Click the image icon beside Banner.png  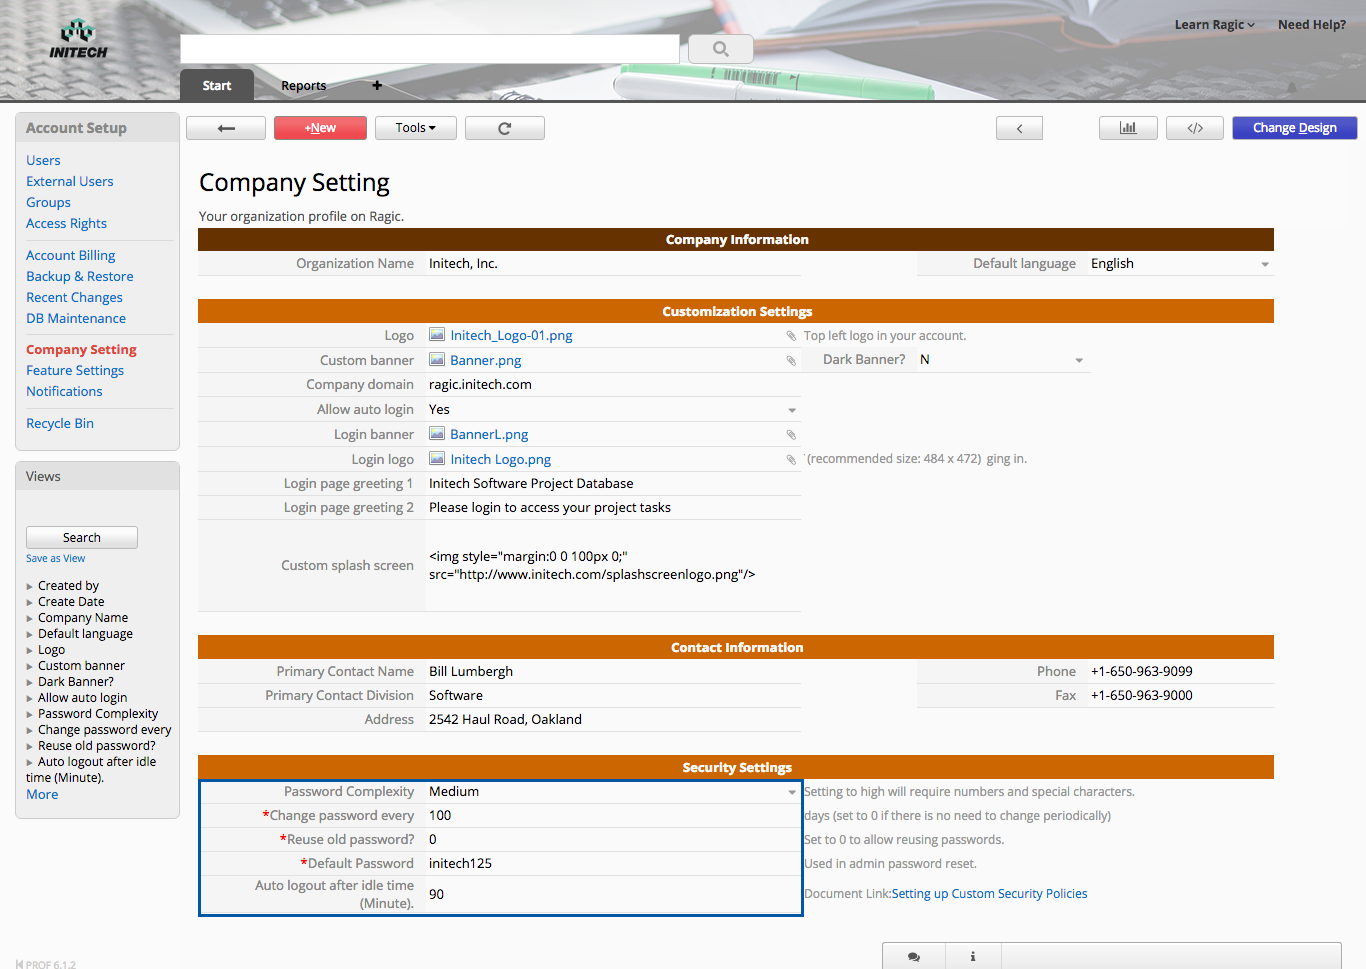(437, 360)
